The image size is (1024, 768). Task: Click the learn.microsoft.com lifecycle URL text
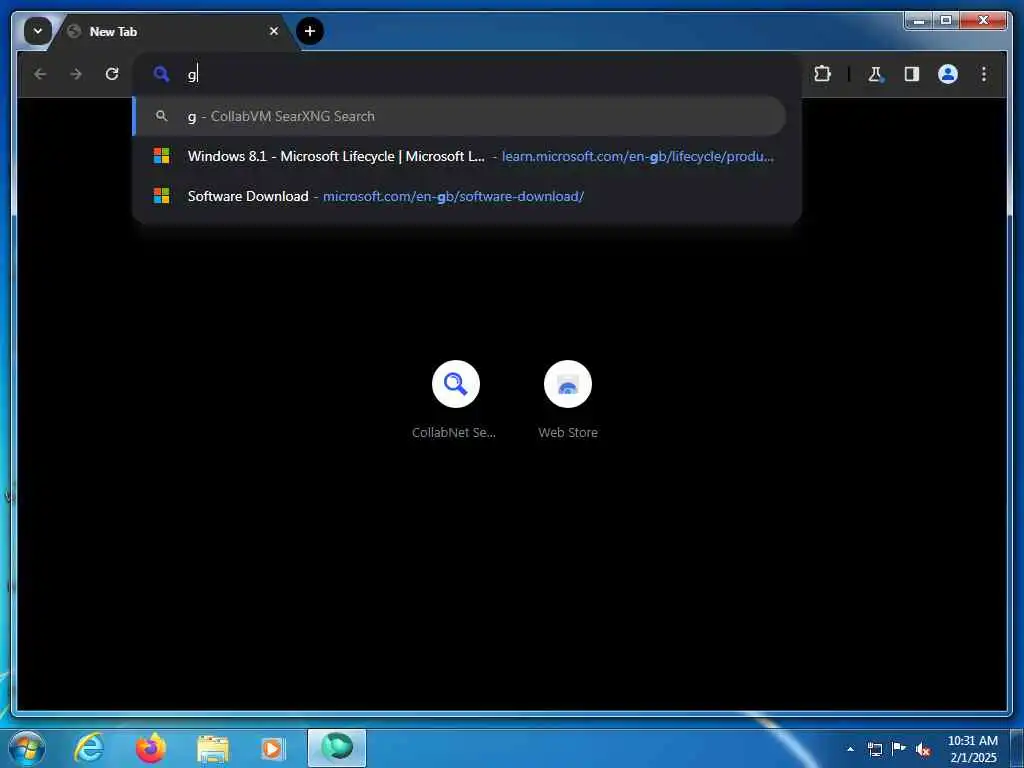(x=637, y=156)
